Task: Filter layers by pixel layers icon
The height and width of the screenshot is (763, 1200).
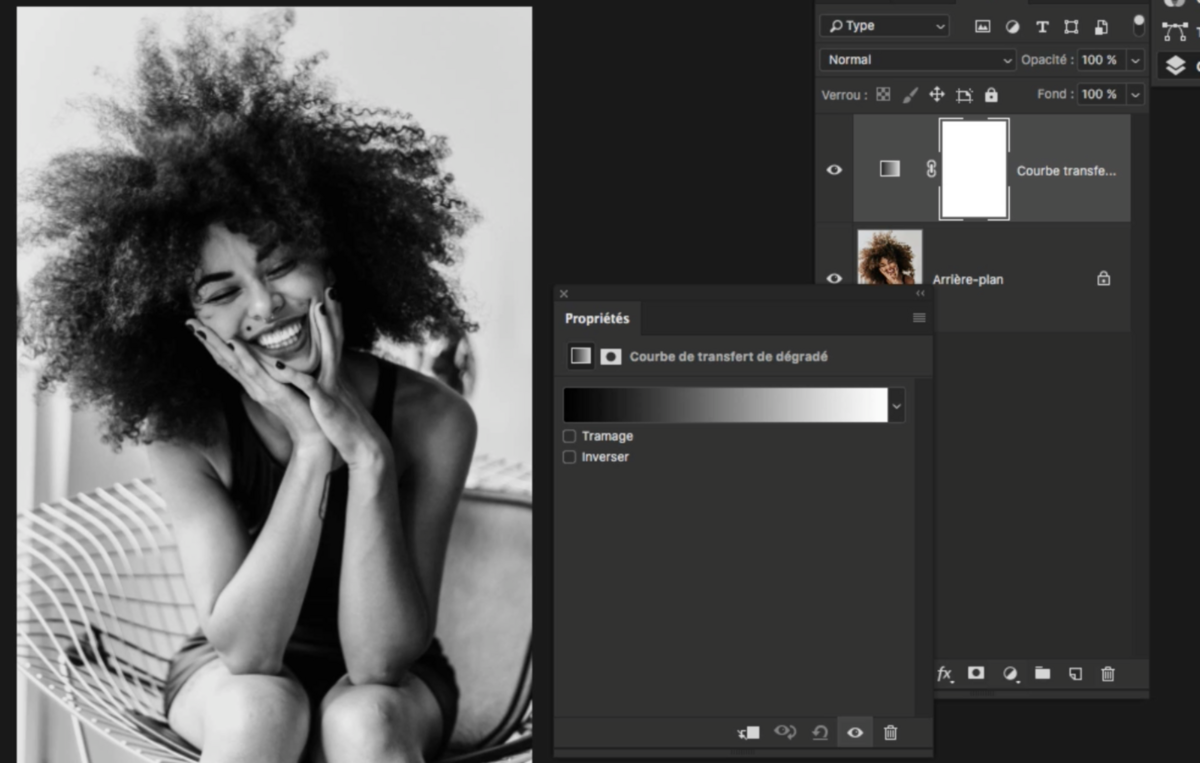Action: point(982,27)
